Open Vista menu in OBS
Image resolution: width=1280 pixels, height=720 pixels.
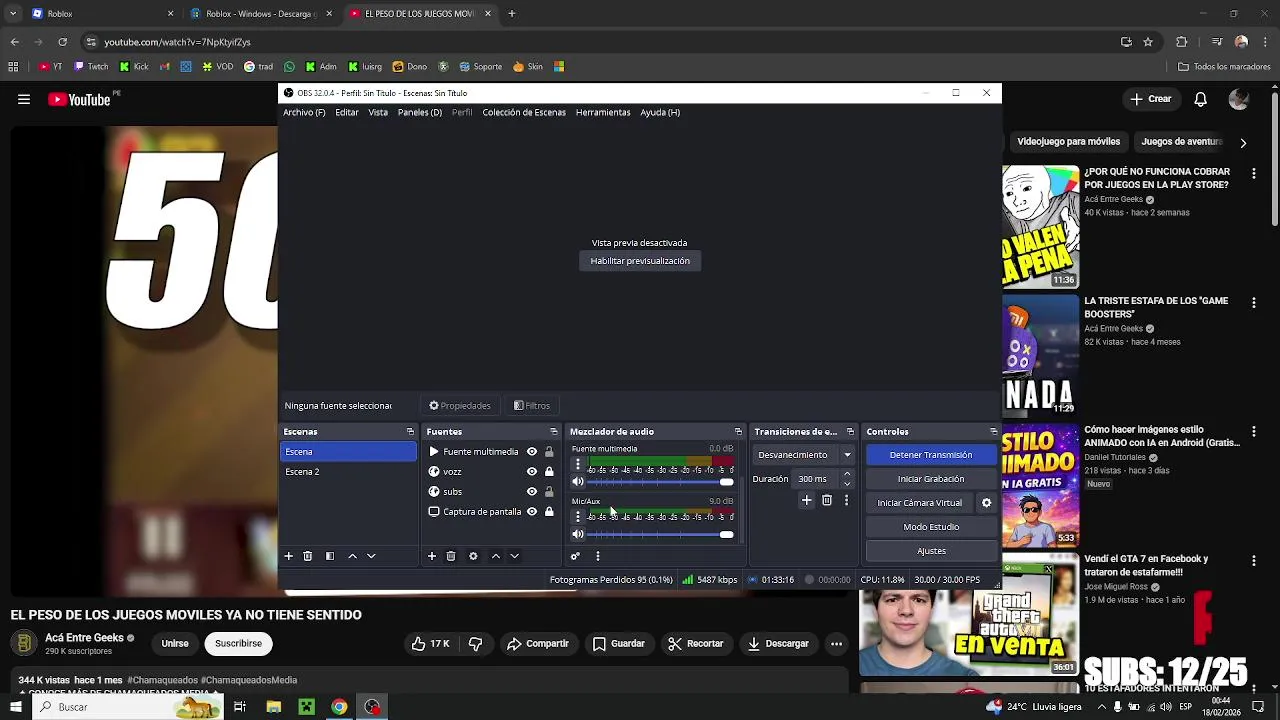(x=378, y=113)
